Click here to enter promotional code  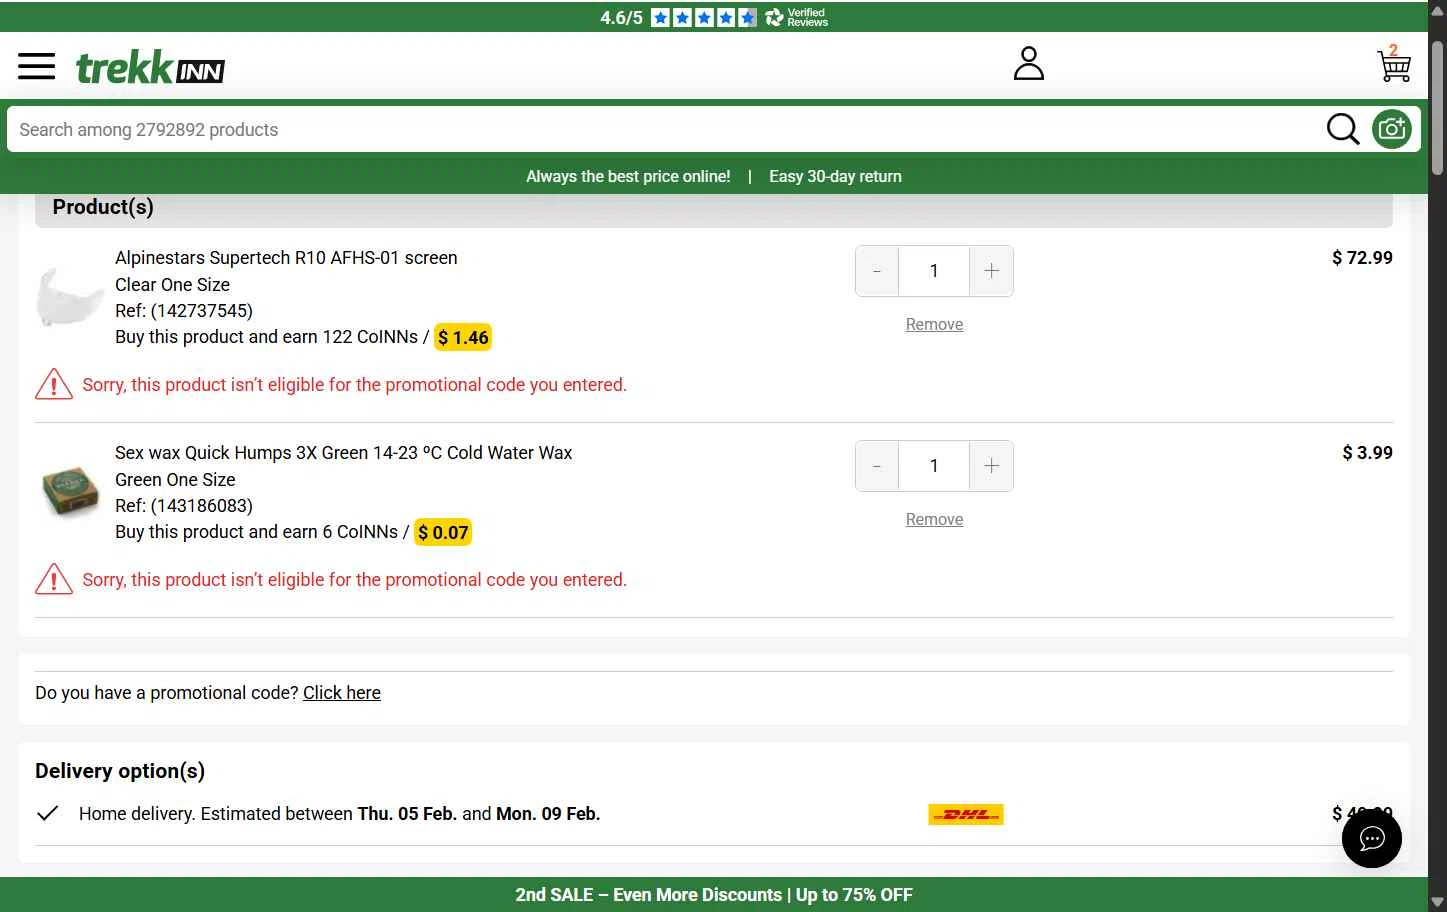tap(342, 693)
